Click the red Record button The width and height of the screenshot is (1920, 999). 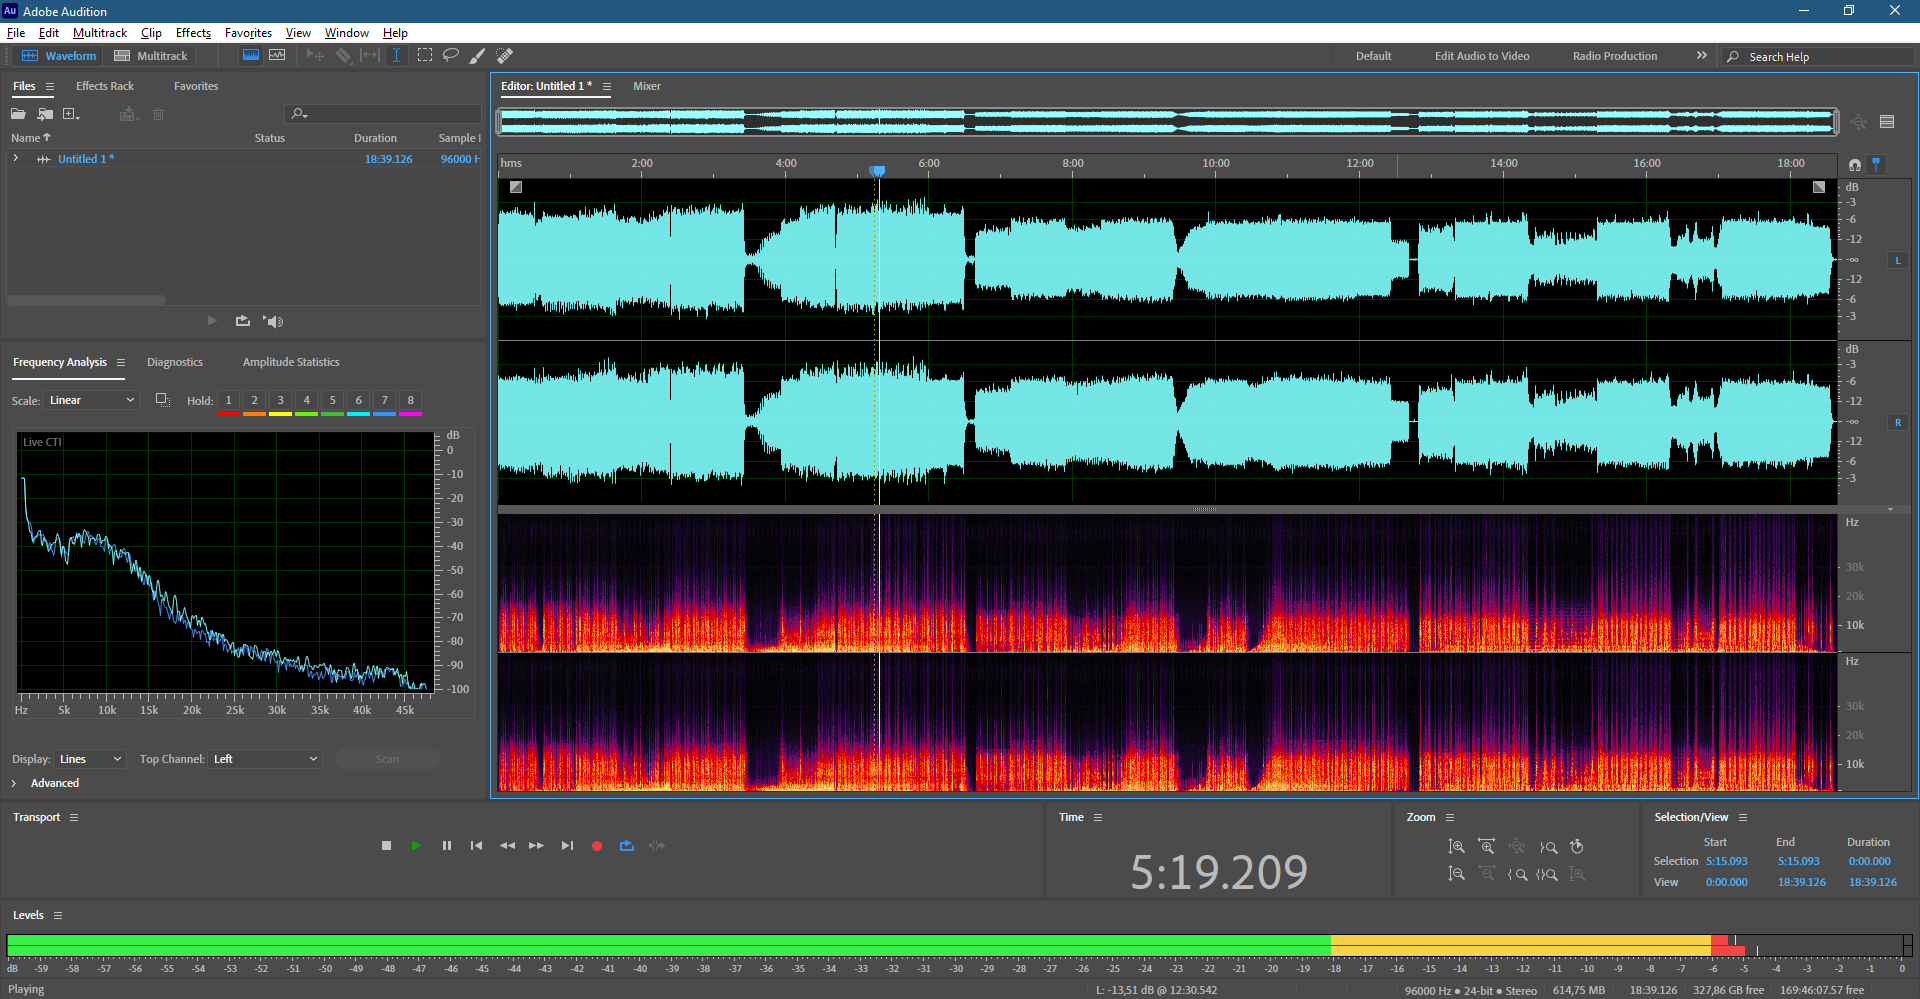pyautogui.click(x=597, y=846)
